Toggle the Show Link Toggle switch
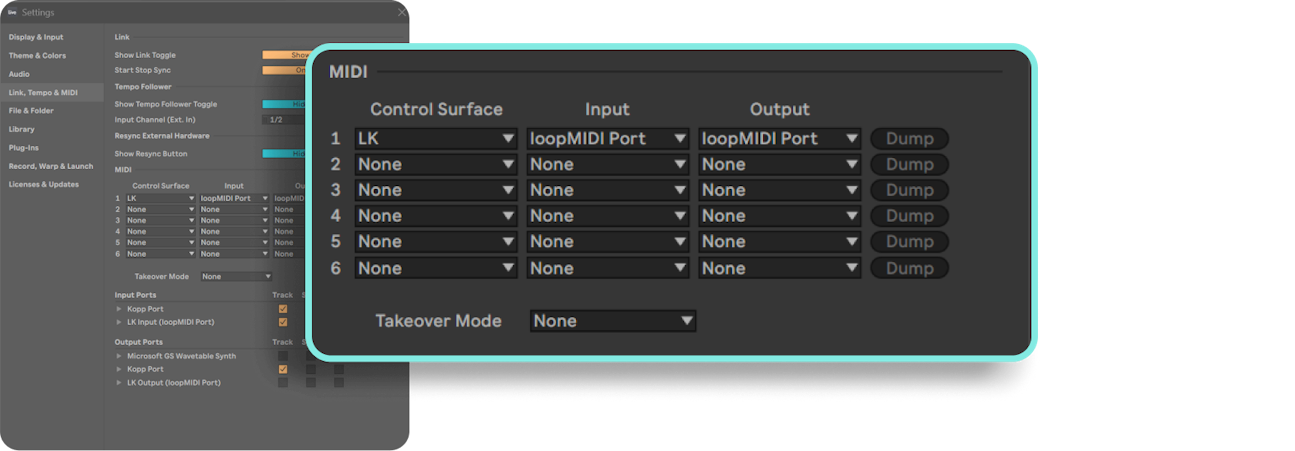 pos(285,55)
